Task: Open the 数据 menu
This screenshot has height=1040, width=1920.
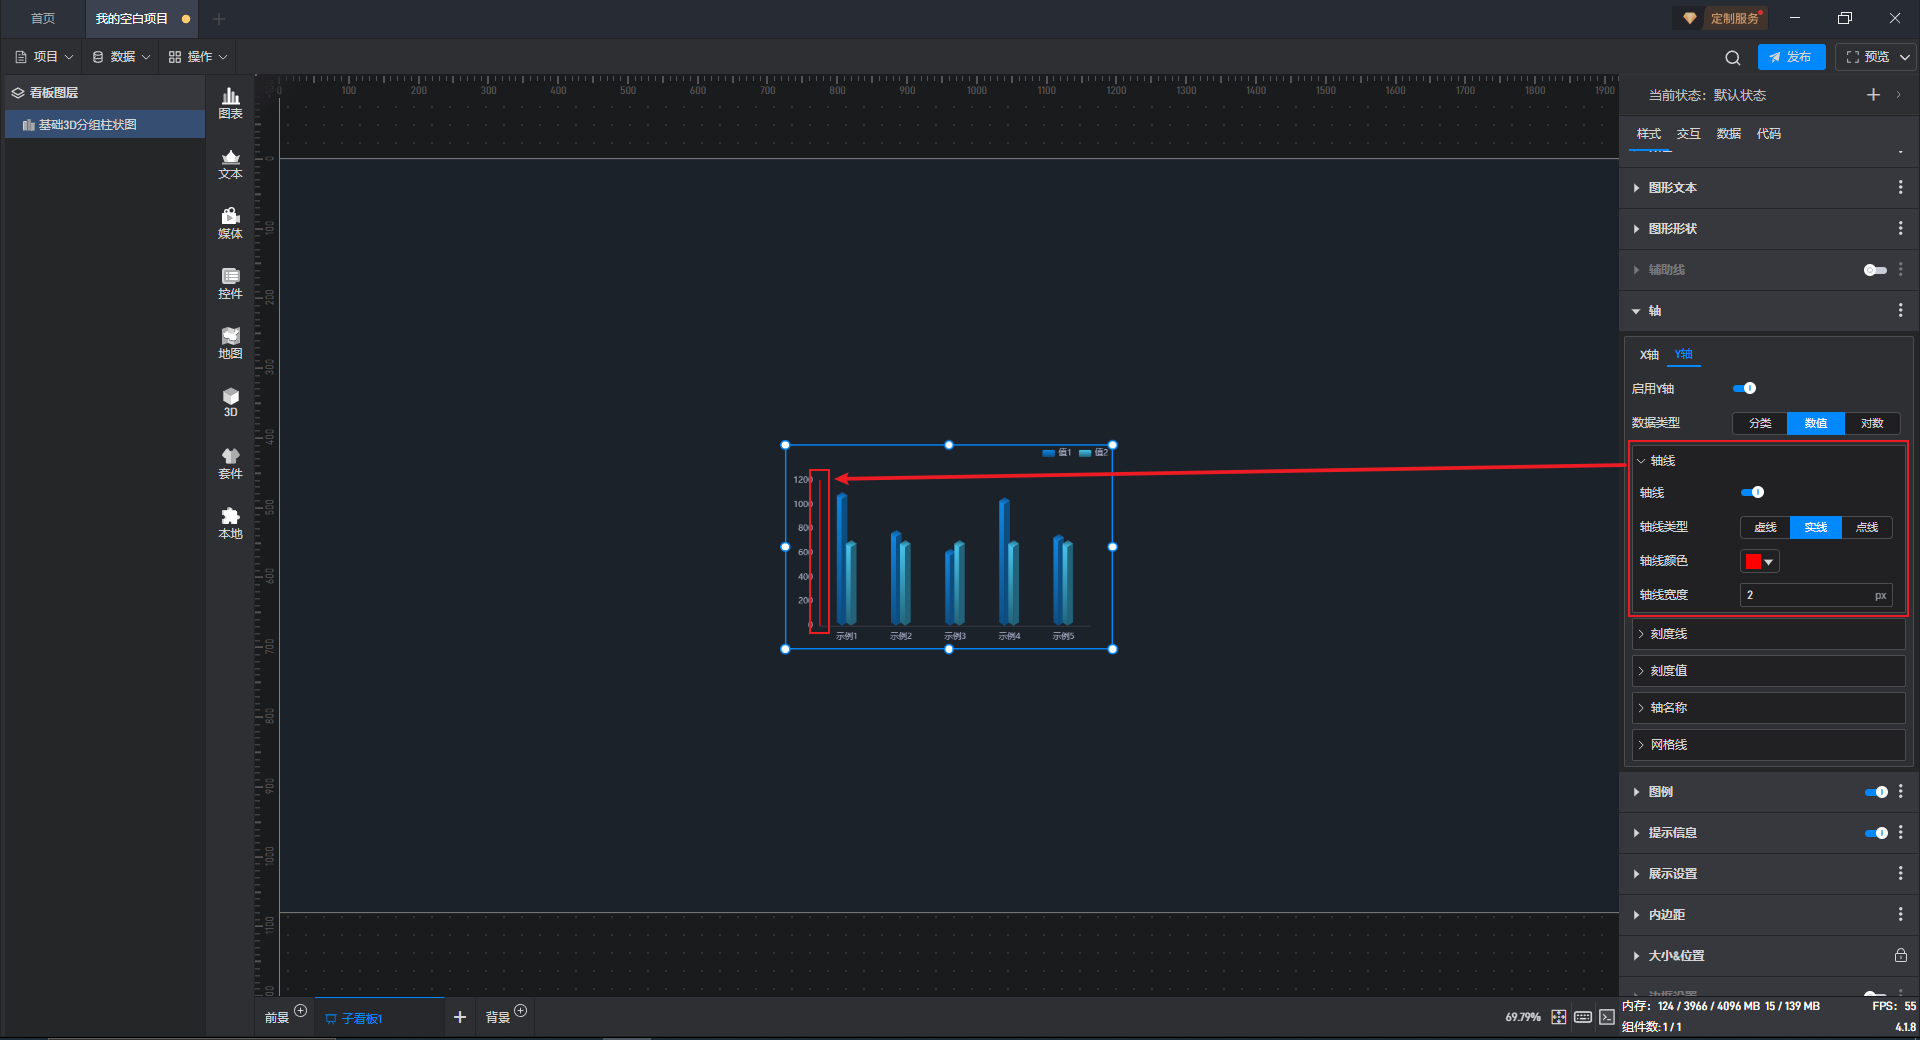Action: 121,57
